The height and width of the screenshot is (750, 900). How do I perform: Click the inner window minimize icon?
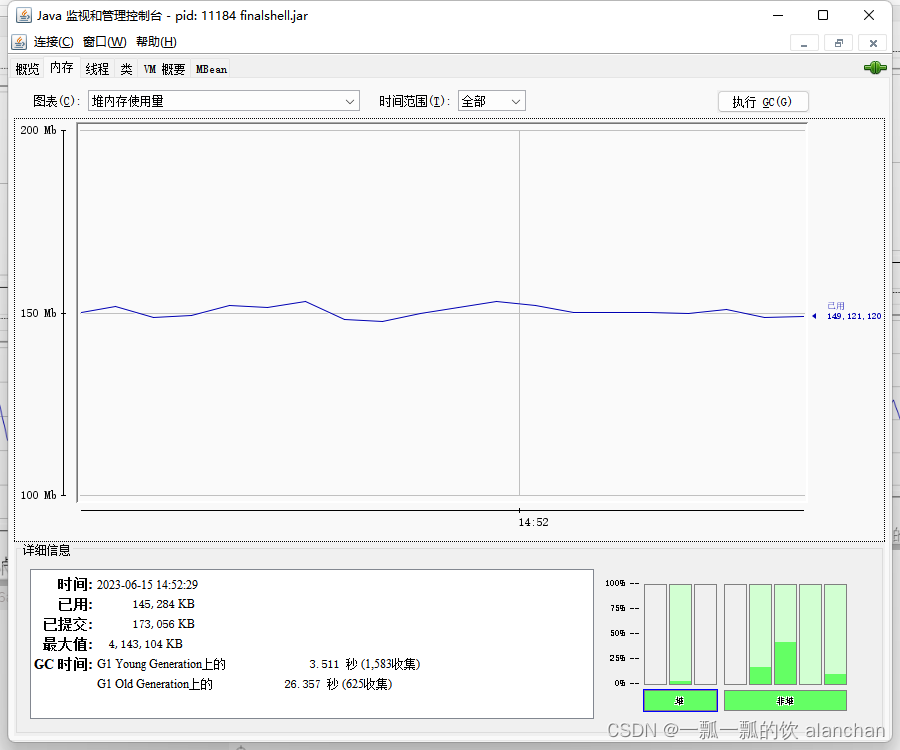(804, 42)
